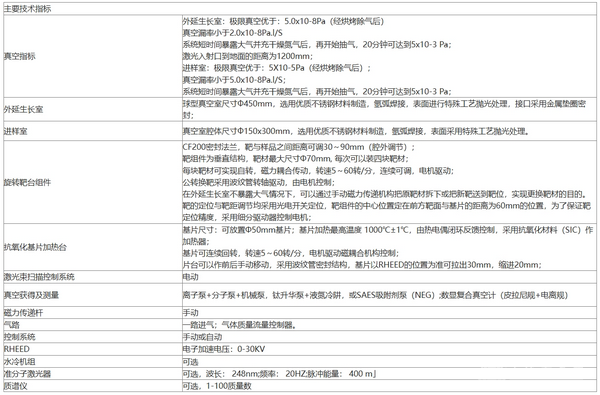Select the 气路 row label
Viewport: 600px width, 395px height.
tap(12, 325)
